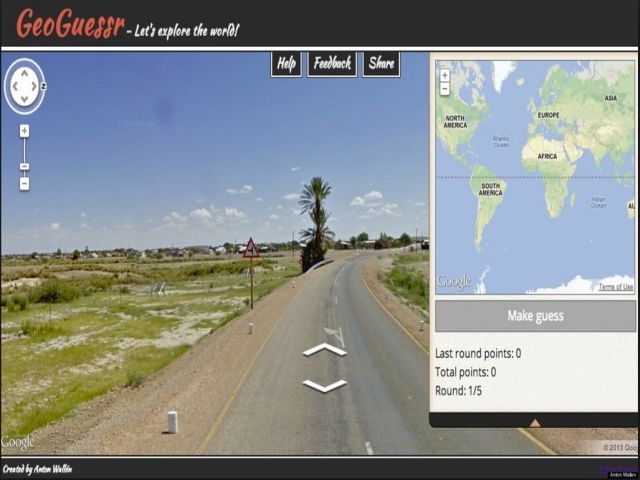Click the Share button
The image size is (640, 480).
382,64
